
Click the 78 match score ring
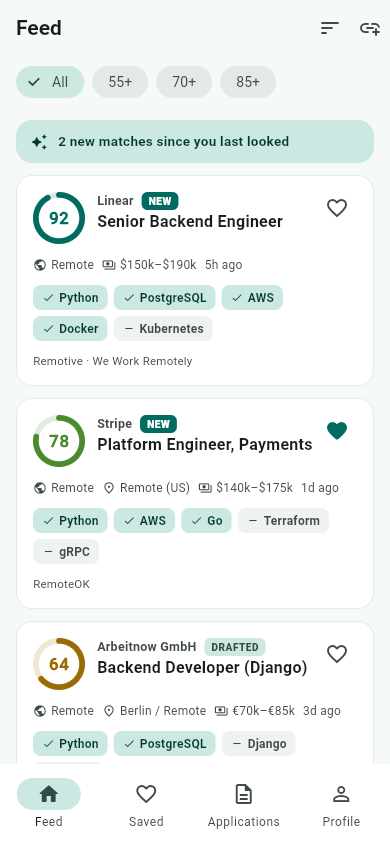59,441
